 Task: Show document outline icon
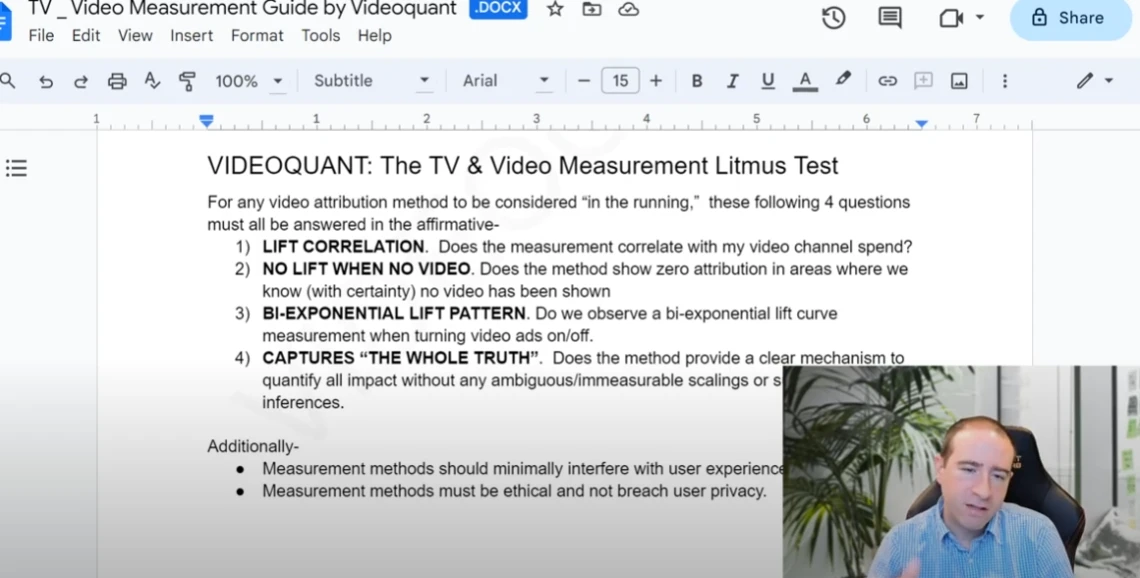[x=16, y=168]
